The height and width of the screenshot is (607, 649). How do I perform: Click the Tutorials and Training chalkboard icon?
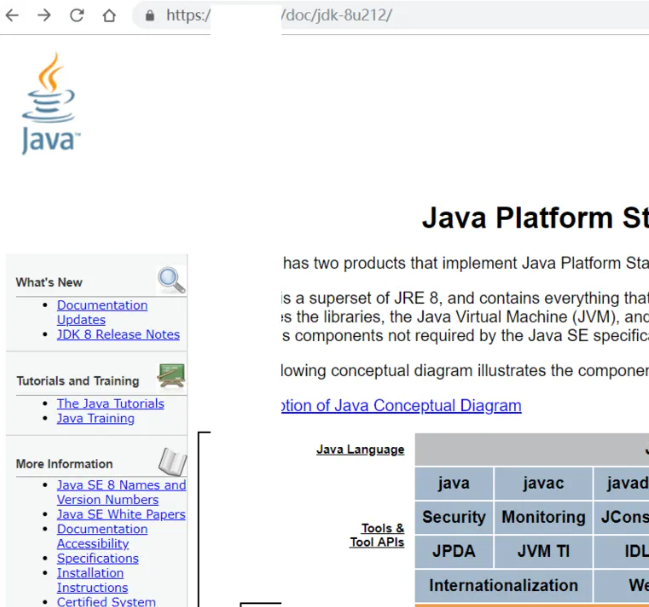pos(171,377)
